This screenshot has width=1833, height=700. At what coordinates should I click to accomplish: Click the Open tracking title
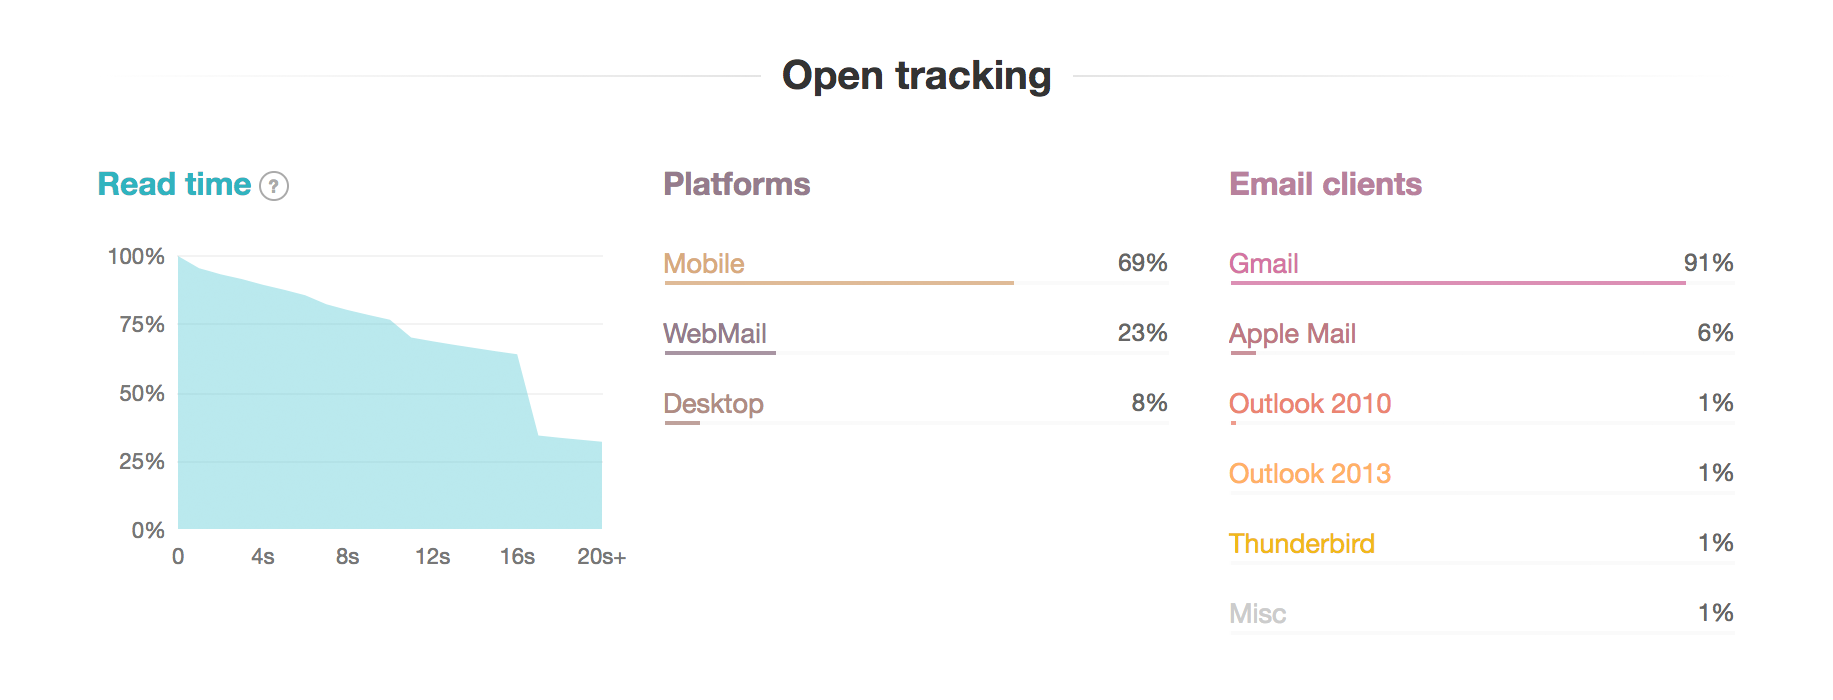tap(917, 76)
